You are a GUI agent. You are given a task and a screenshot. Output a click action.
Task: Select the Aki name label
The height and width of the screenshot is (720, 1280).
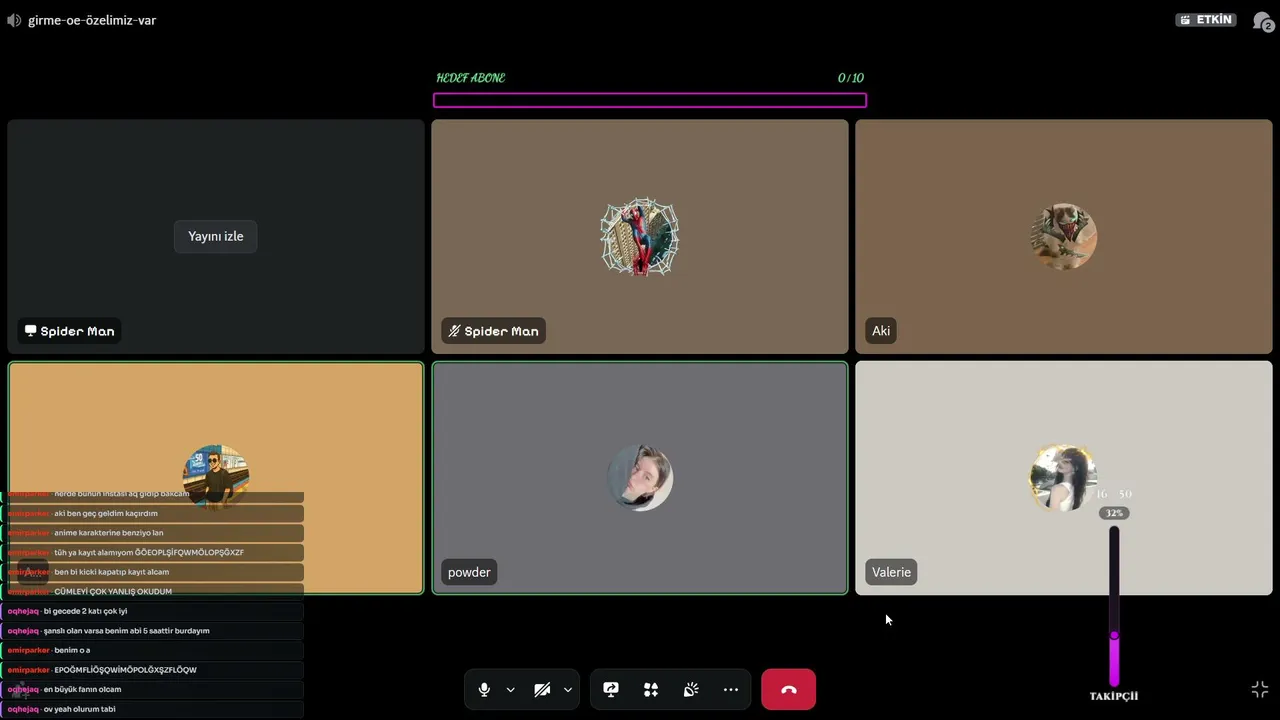881,331
